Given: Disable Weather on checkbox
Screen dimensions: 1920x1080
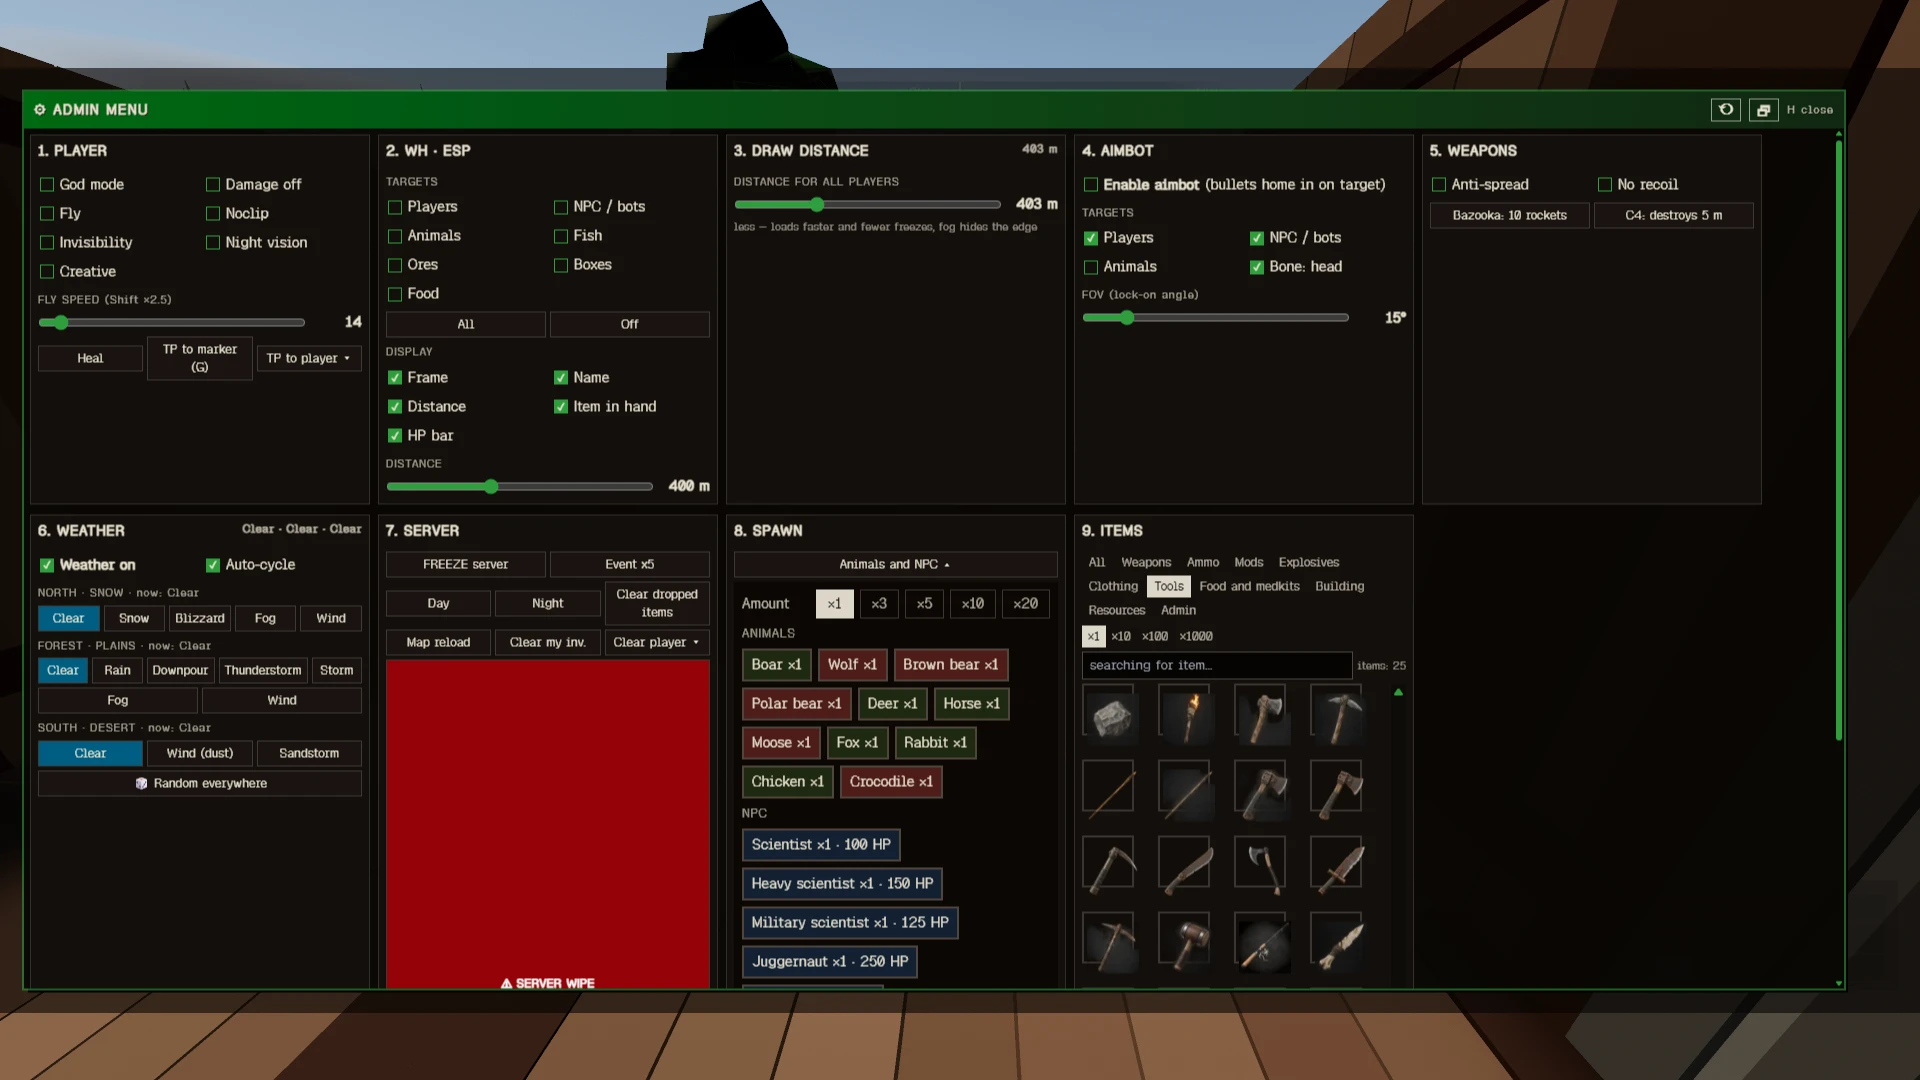Looking at the screenshot, I should tap(47, 565).
